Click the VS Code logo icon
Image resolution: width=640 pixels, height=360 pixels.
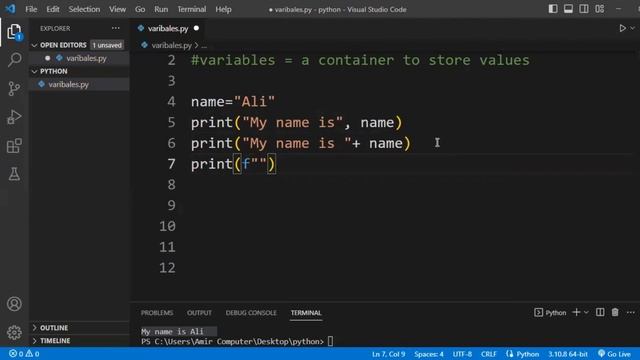click(x=10, y=9)
